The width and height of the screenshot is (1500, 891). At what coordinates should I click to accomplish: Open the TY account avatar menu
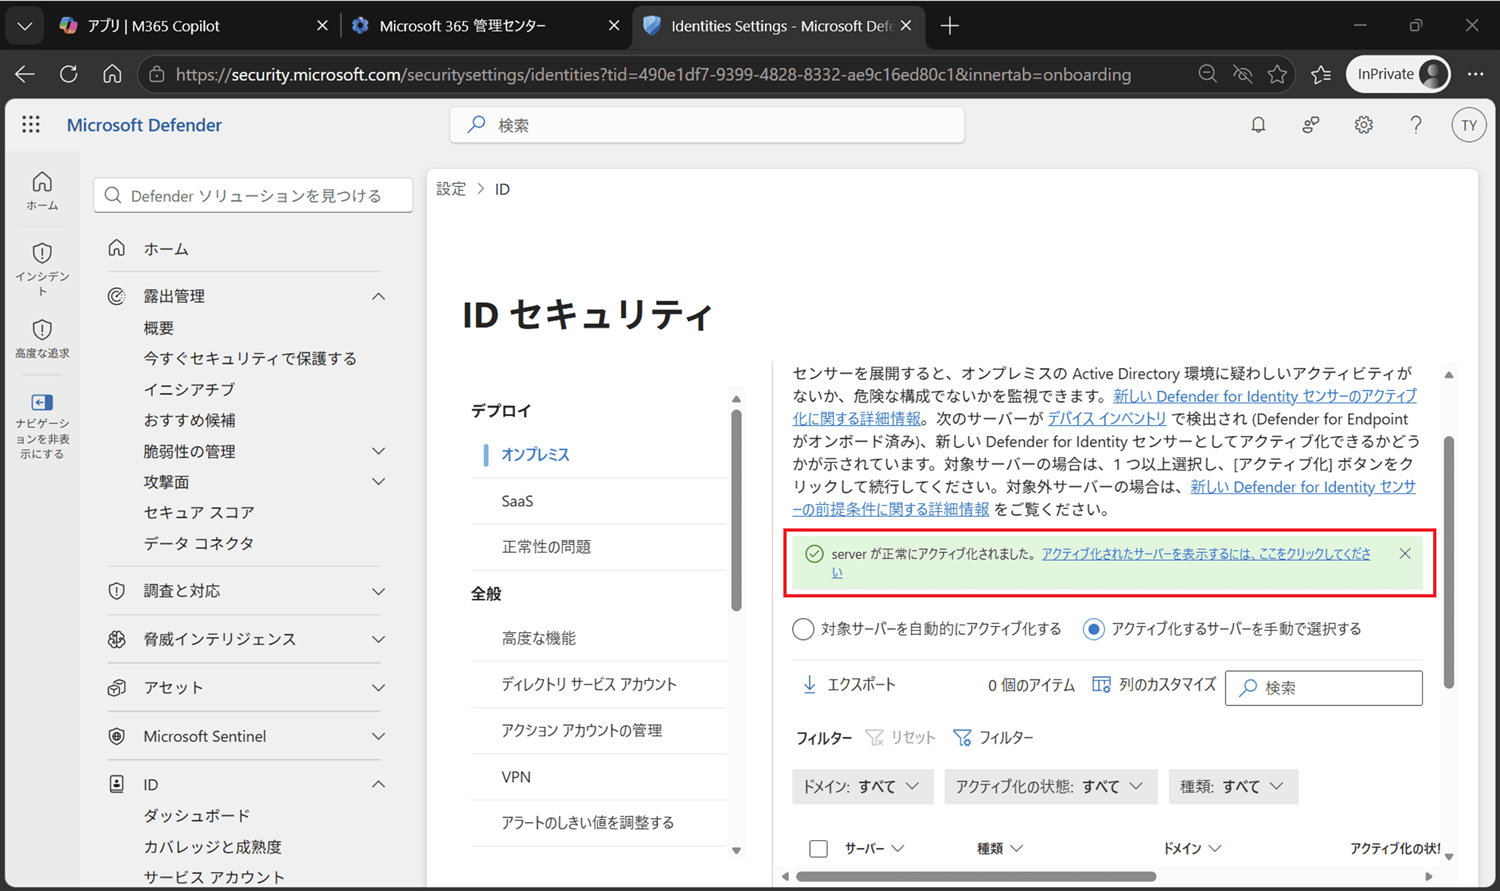tap(1468, 125)
